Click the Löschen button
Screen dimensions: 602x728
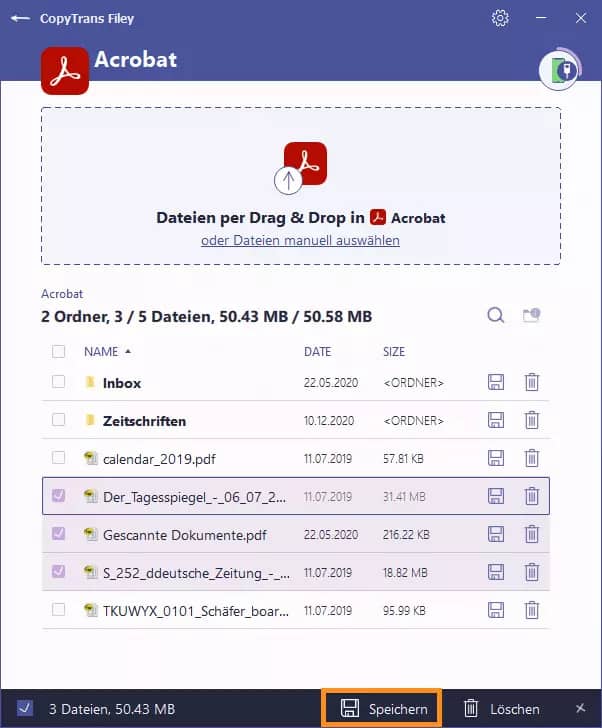click(x=502, y=709)
